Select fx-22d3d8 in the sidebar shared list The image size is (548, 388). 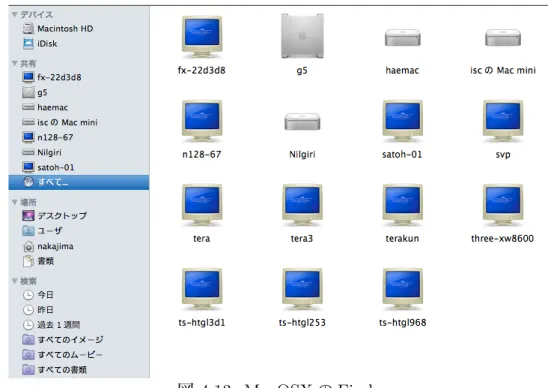pos(79,77)
